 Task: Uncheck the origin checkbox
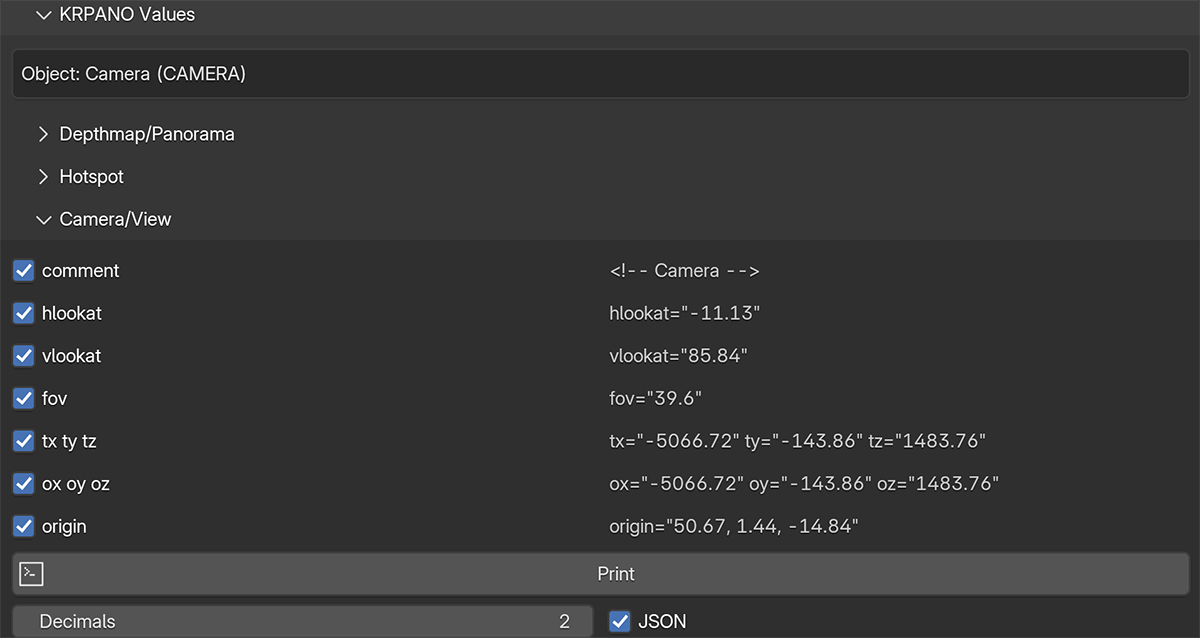point(24,526)
